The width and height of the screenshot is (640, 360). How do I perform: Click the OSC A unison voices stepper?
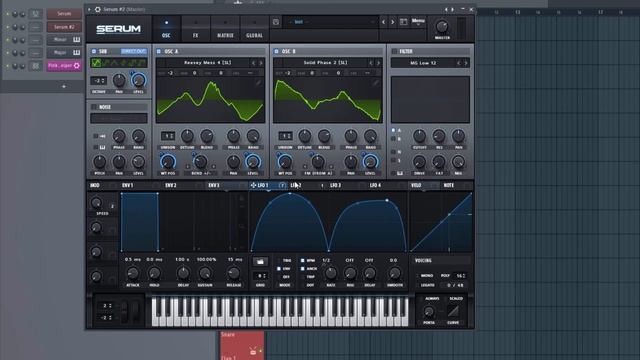click(x=168, y=136)
